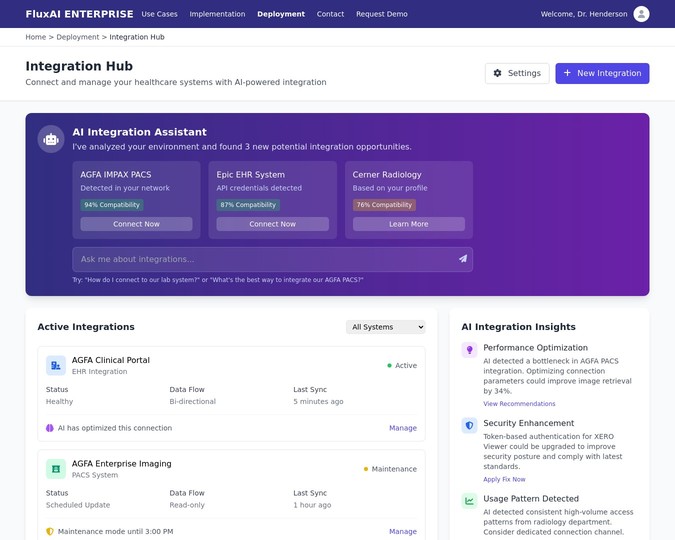Click the Active status label
Viewport: 675px width, 540px height.
pos(406,366)
